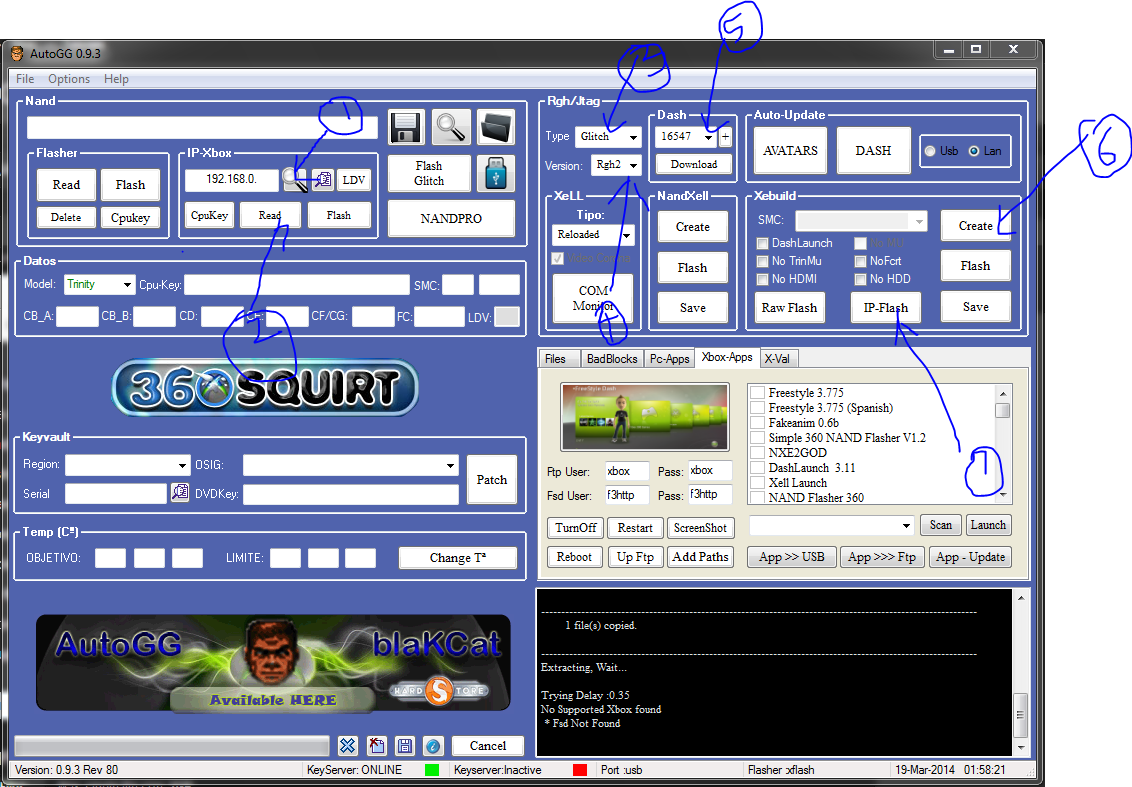
Task: Click the Available HERE banner link
Action: click(x=273, y=700)
